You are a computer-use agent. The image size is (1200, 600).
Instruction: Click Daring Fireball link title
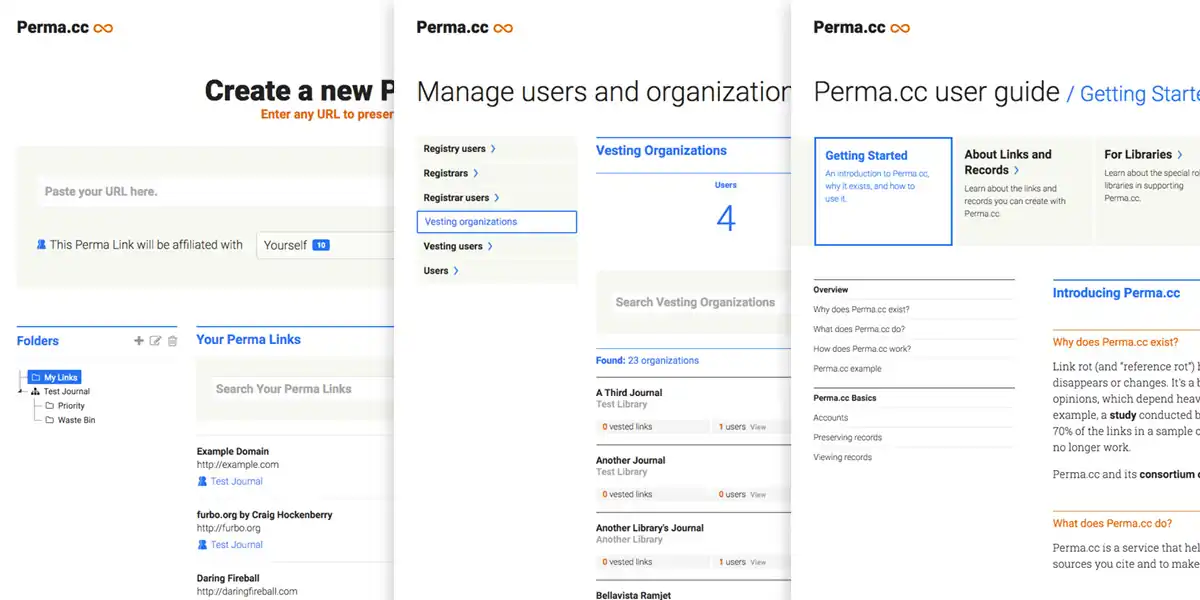coord(228,578)
